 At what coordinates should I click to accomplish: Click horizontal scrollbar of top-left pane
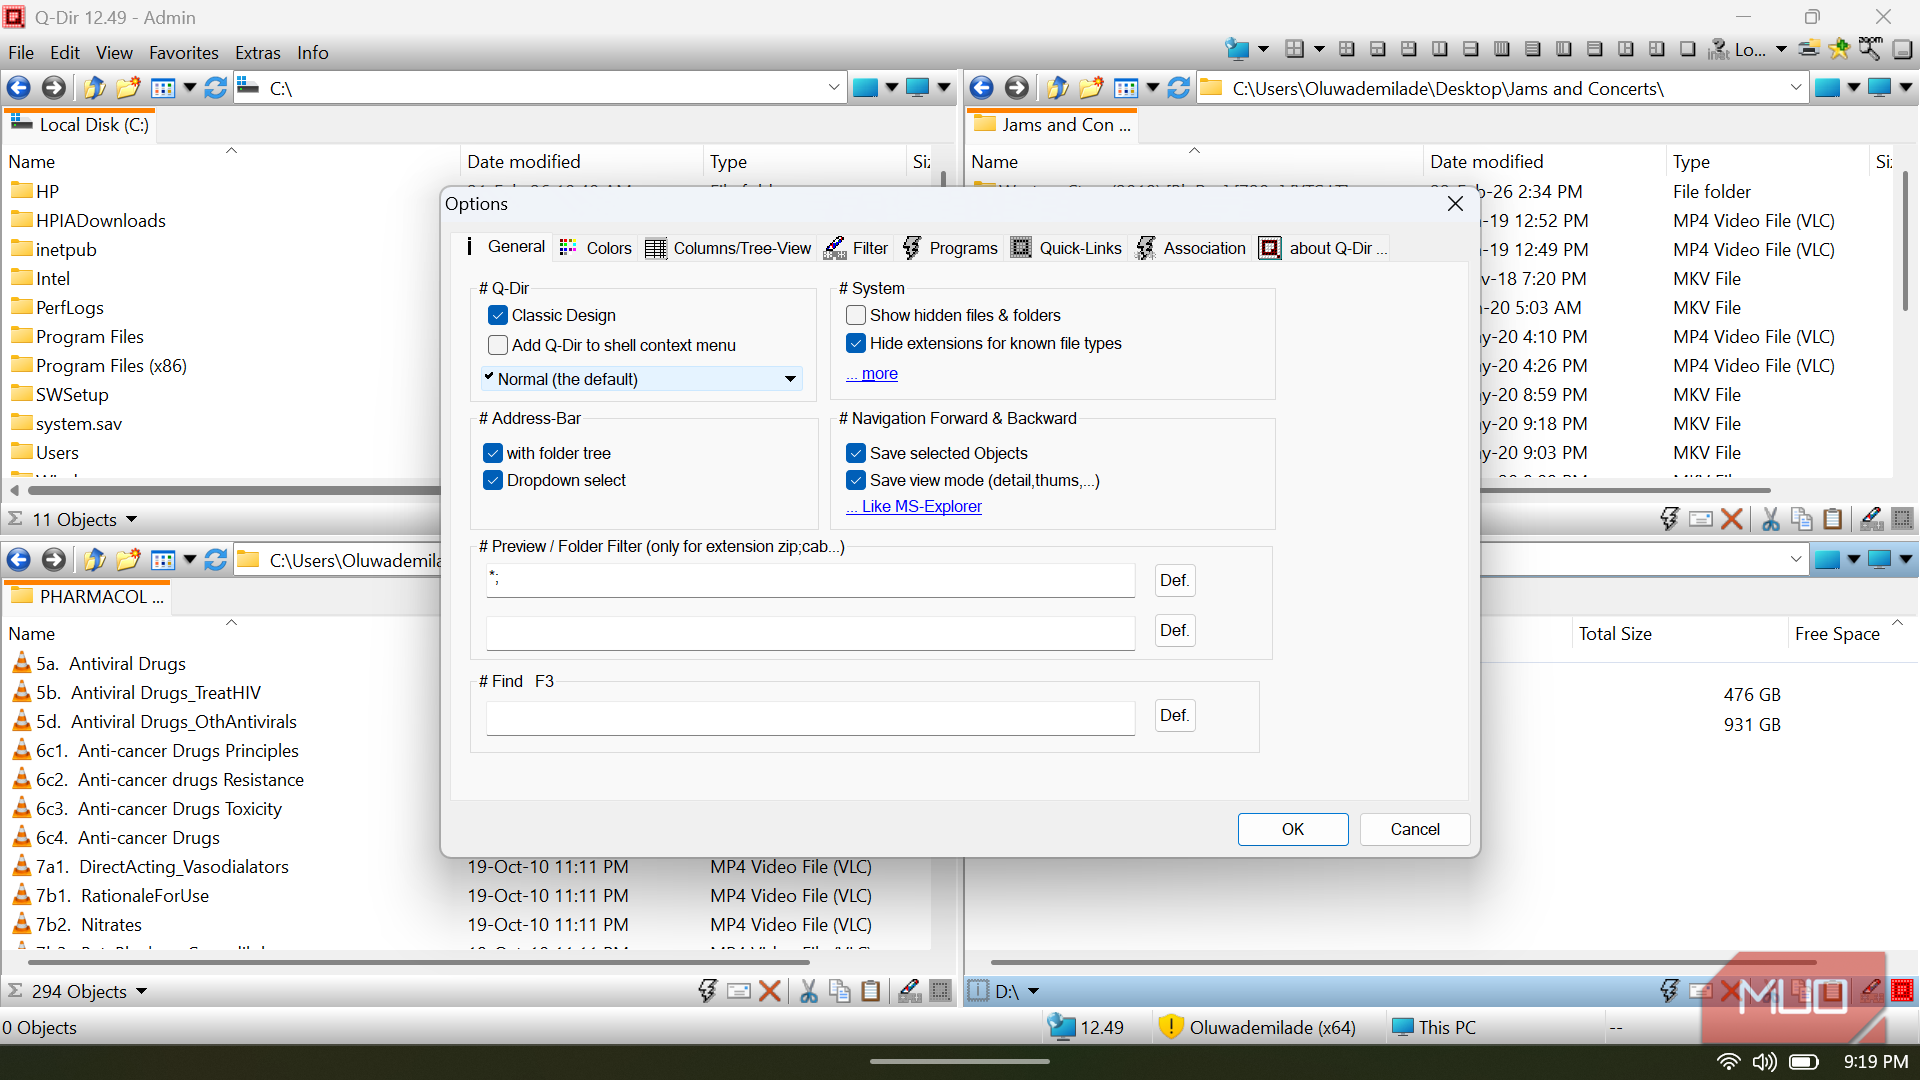pos(235,491)
